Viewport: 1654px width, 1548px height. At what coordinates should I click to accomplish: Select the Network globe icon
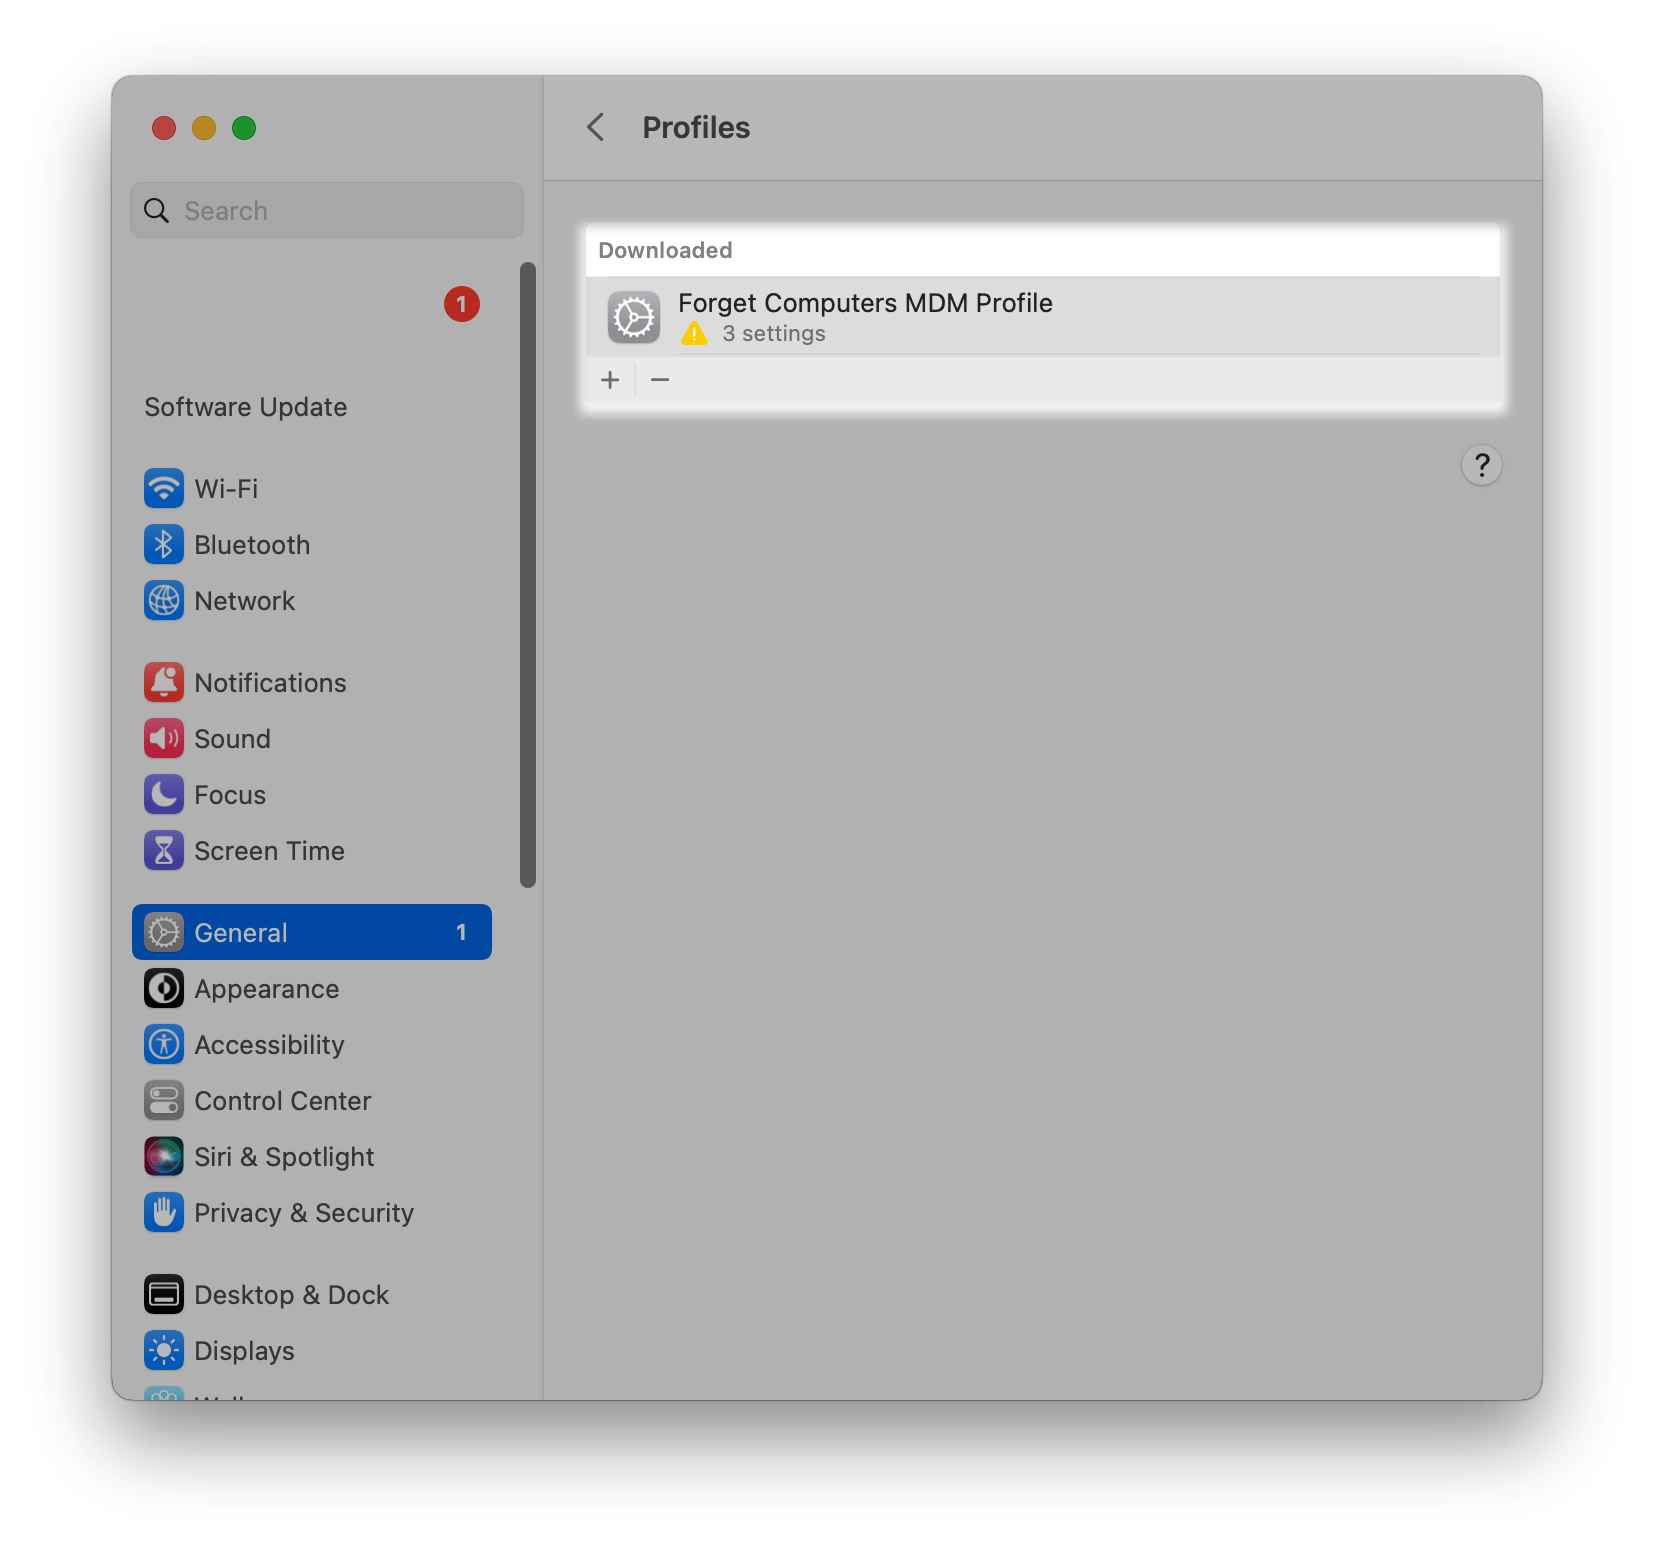(164, 600)
